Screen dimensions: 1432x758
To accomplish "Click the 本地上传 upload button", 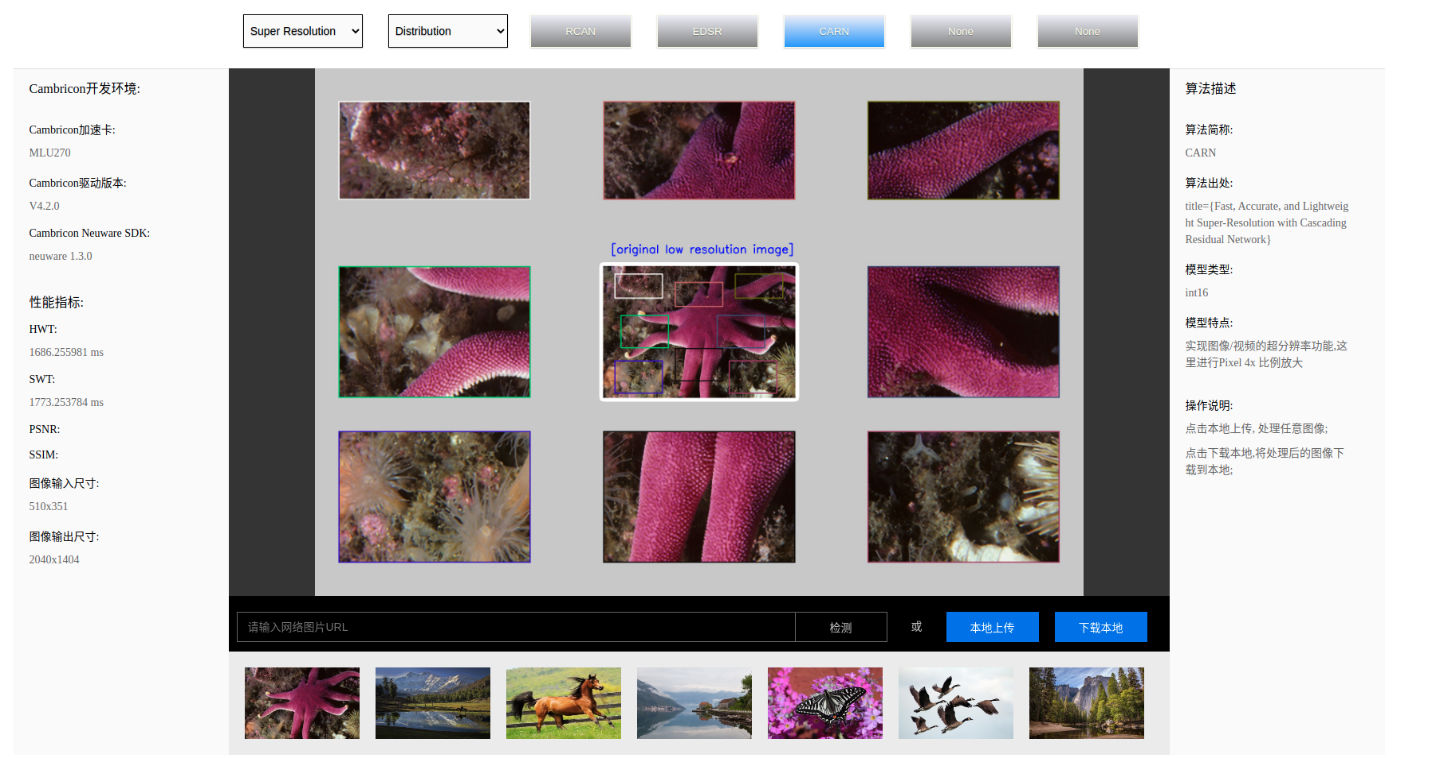I will tap(992, 627).
